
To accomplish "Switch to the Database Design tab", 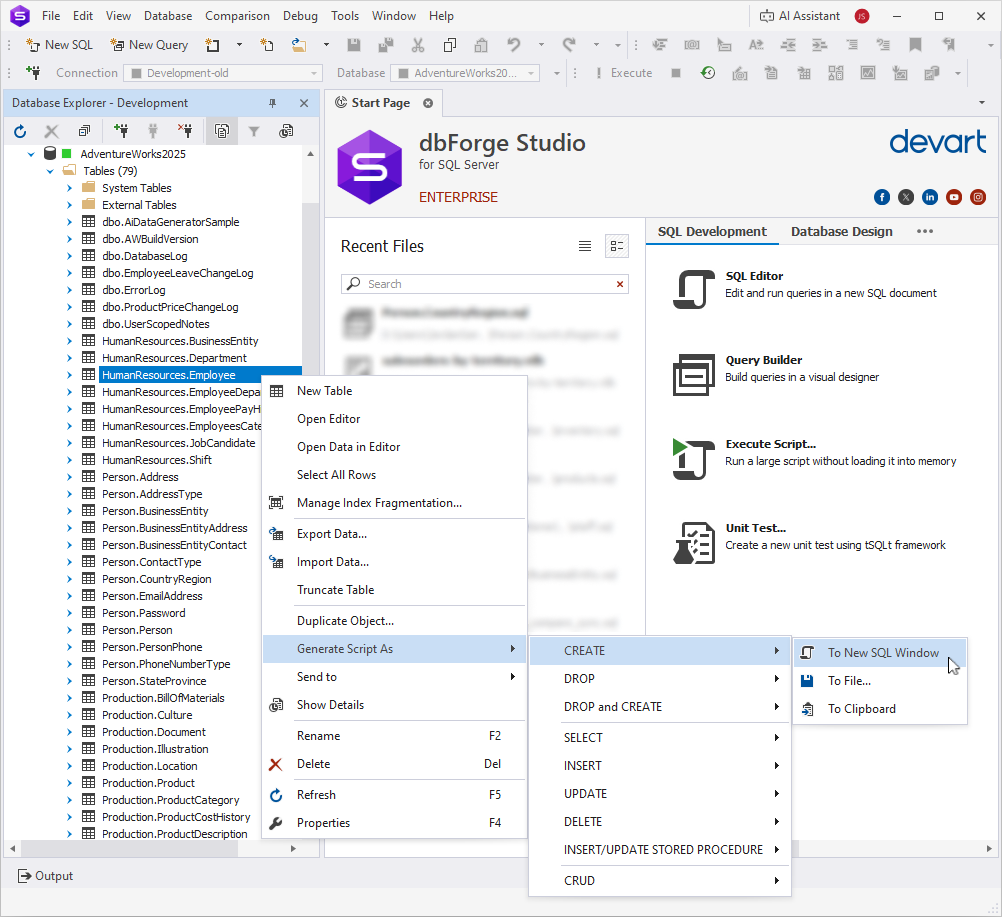I will pyautogui.click(x=842, y=231).
